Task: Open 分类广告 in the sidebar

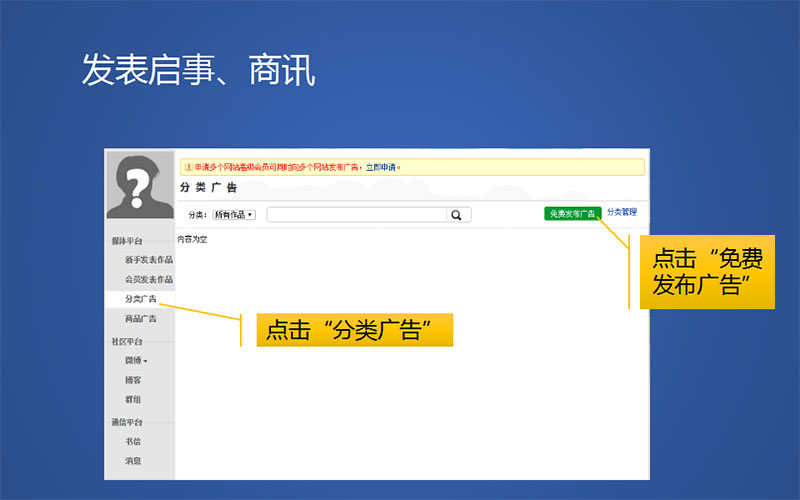Action: 140,299
